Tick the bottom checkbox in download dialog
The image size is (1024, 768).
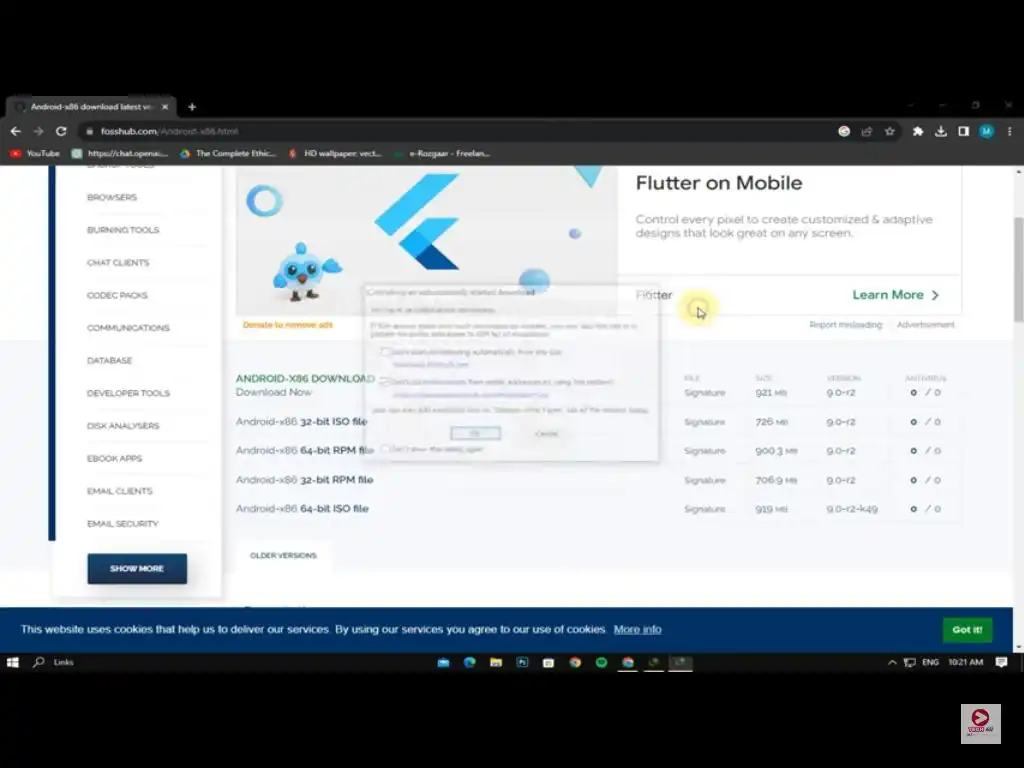point(385,449)
